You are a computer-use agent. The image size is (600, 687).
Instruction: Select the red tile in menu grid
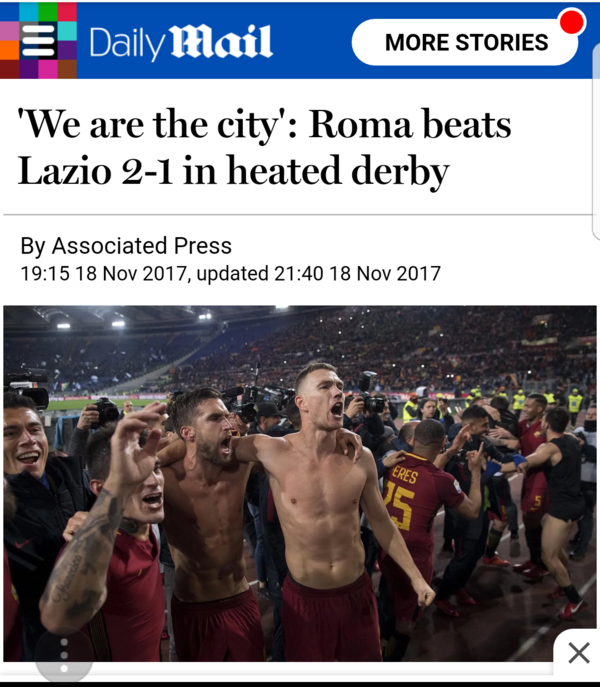click(67, 12)
